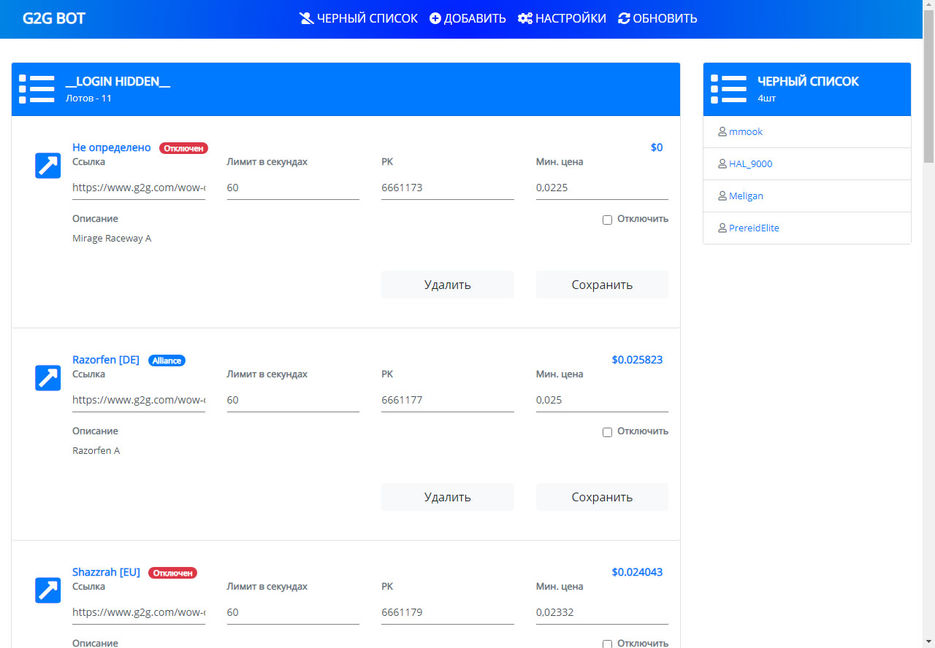The height and width of the screenshot is (648, 935).
Task: Open ЧЕРНЫЙ СПИСОК from the top navigation
Action: click(358, 18)
